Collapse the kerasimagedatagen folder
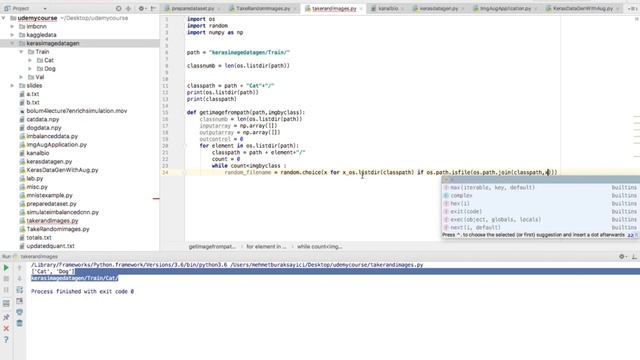This screenshot has width=640, height=360. pos(12,43)
